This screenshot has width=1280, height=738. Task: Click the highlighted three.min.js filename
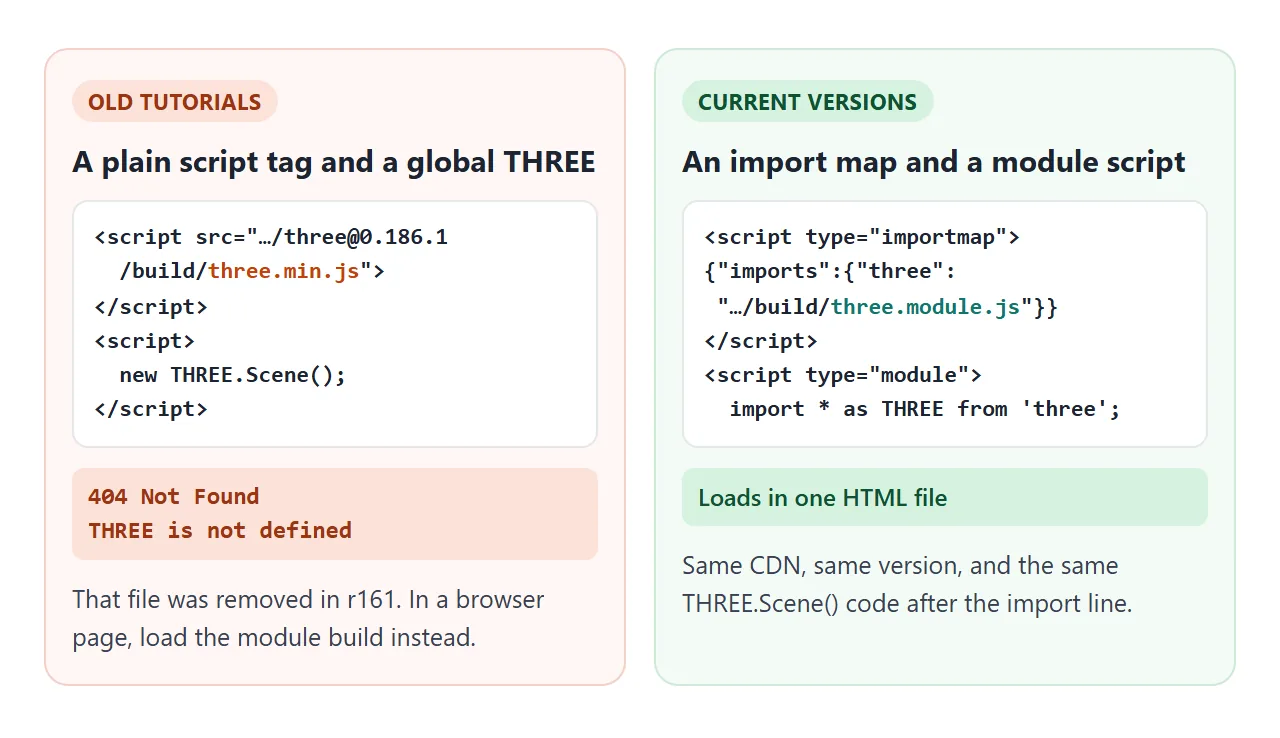coord(283,271)
